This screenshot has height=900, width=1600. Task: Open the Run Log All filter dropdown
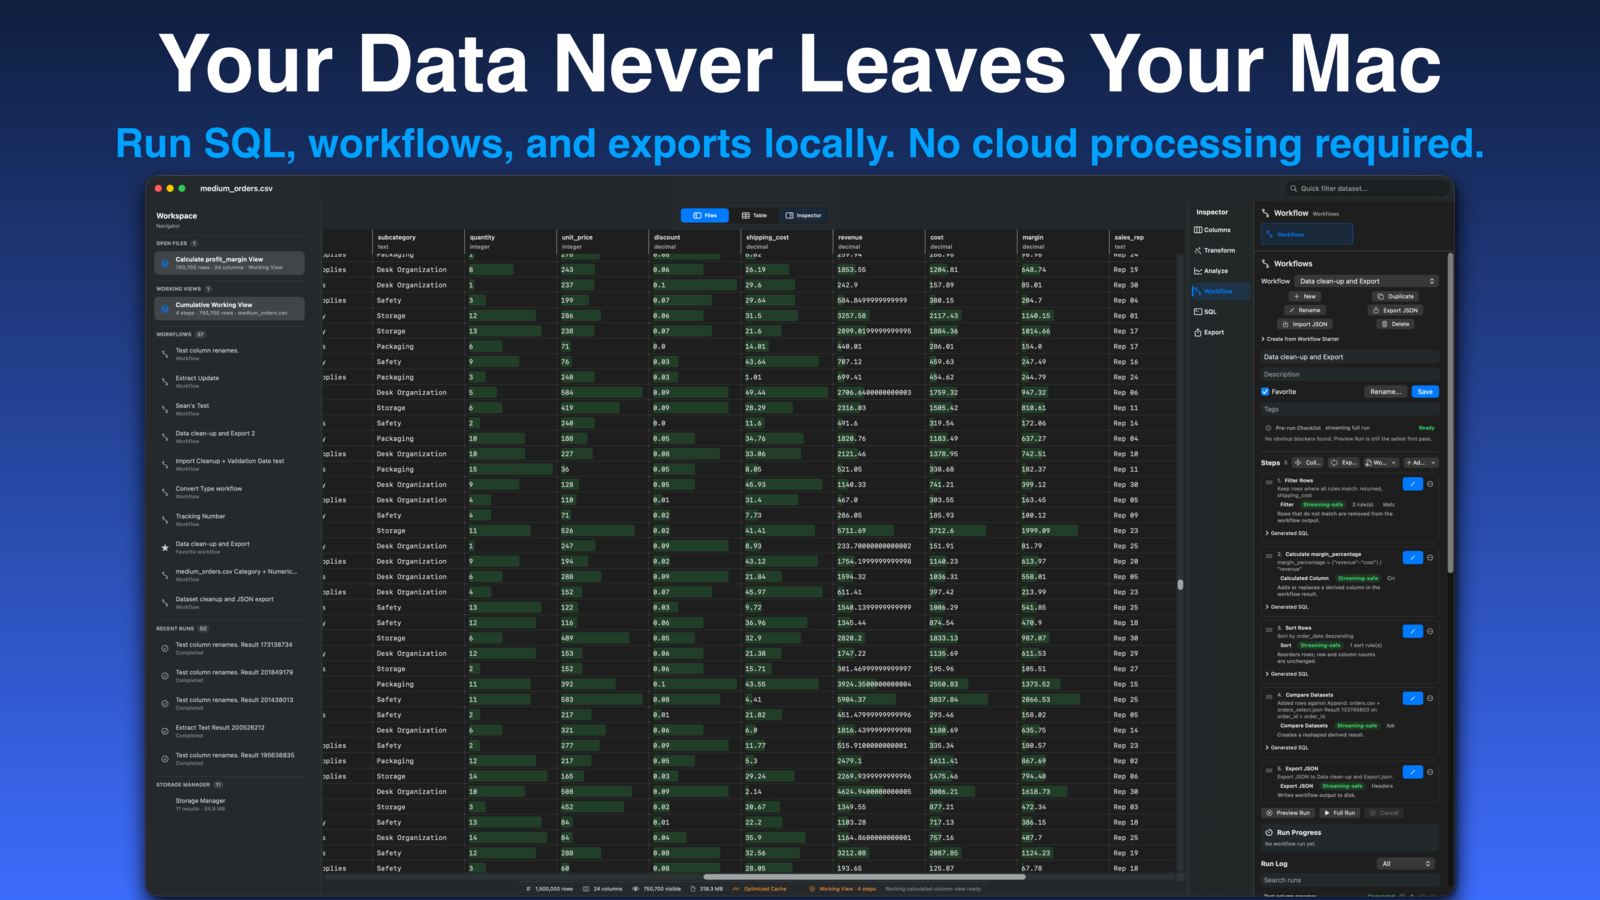[1406, 863]
